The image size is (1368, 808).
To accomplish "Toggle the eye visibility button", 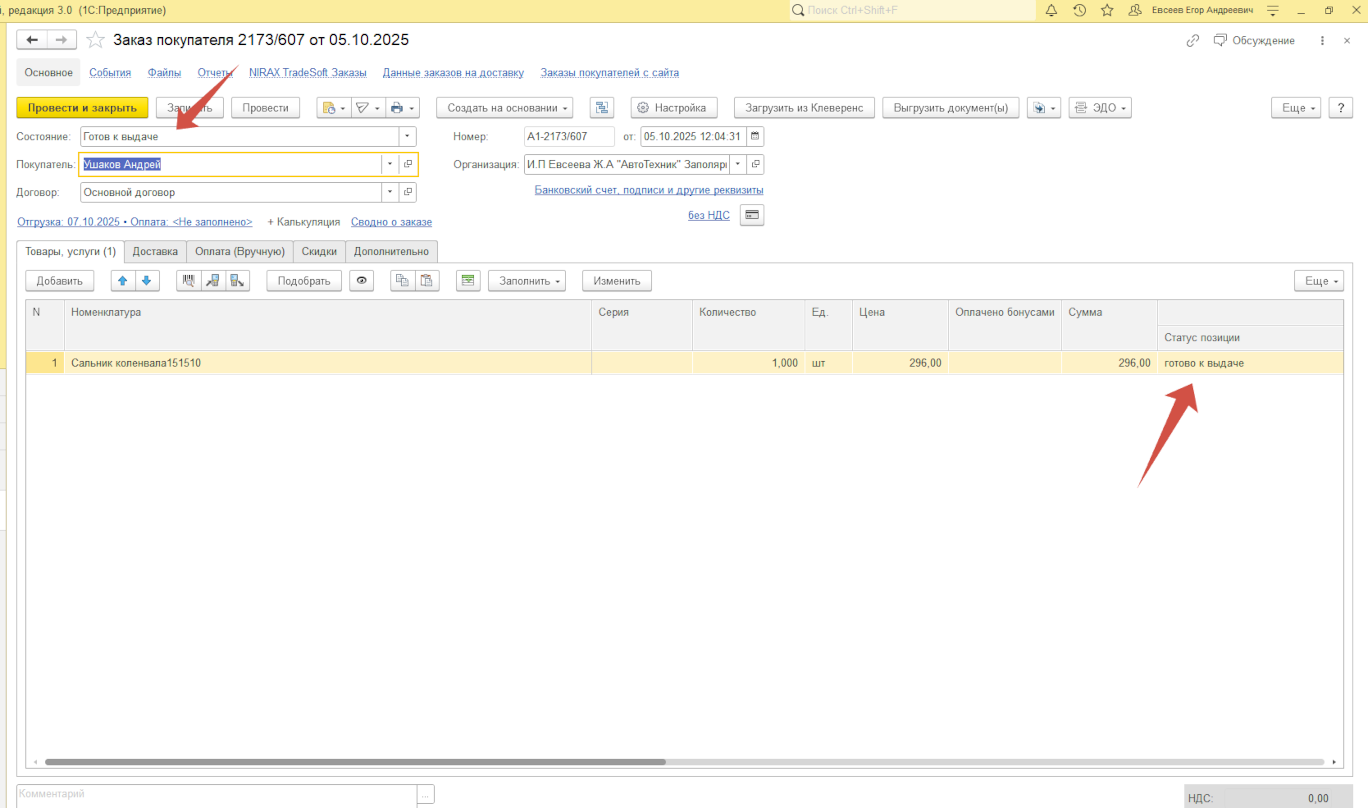I will (x=361, y=281).
